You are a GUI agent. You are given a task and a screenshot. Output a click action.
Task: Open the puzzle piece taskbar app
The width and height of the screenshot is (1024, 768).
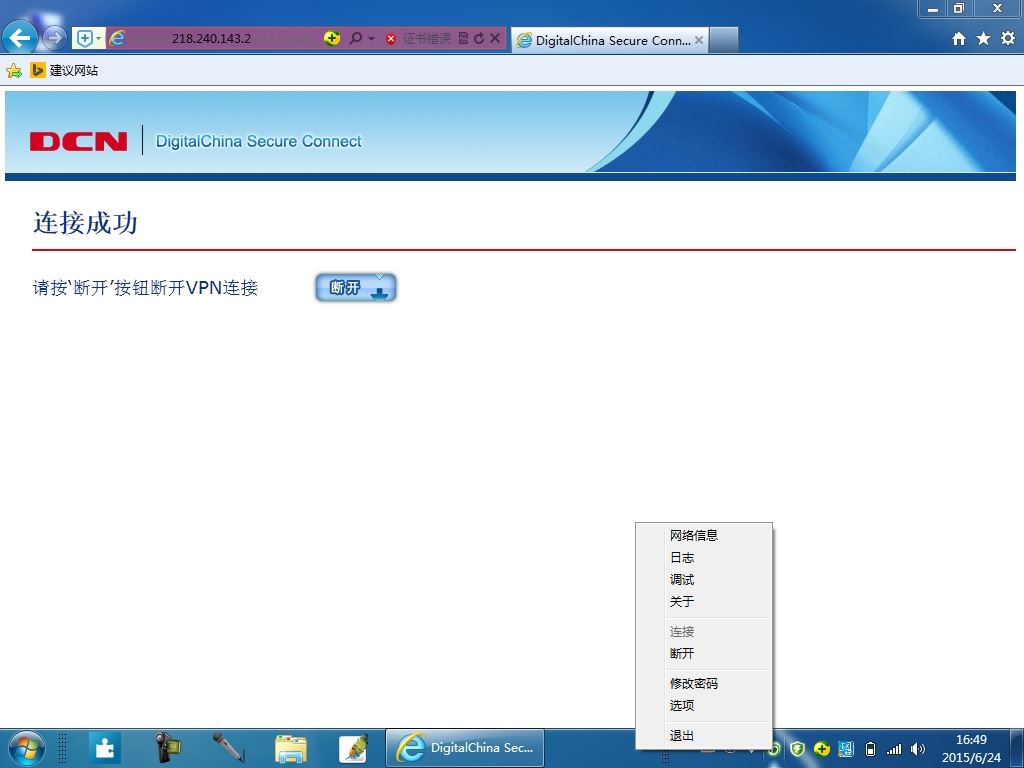[104, 748]
